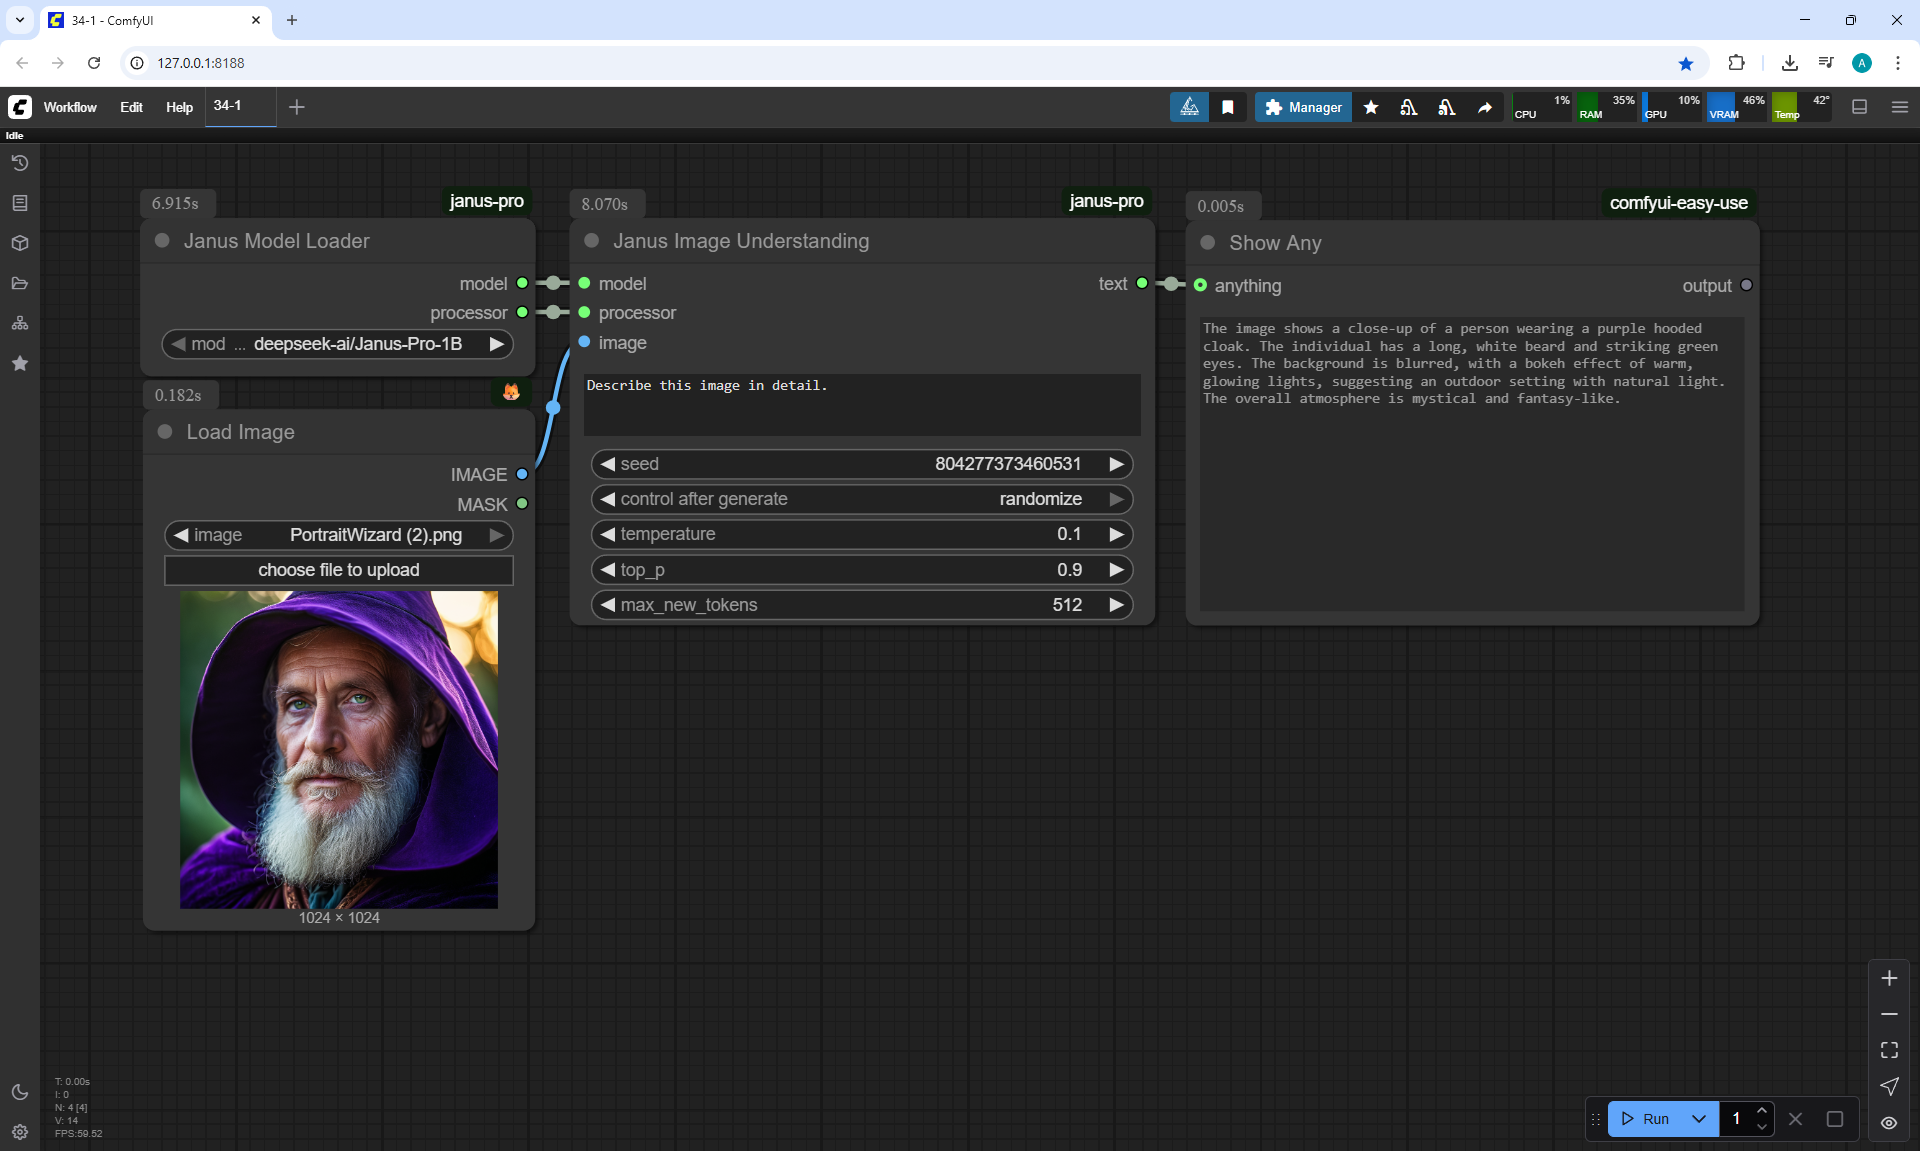Open control after generate dropdown
Screen dimensions: 1920x1151
861,499
